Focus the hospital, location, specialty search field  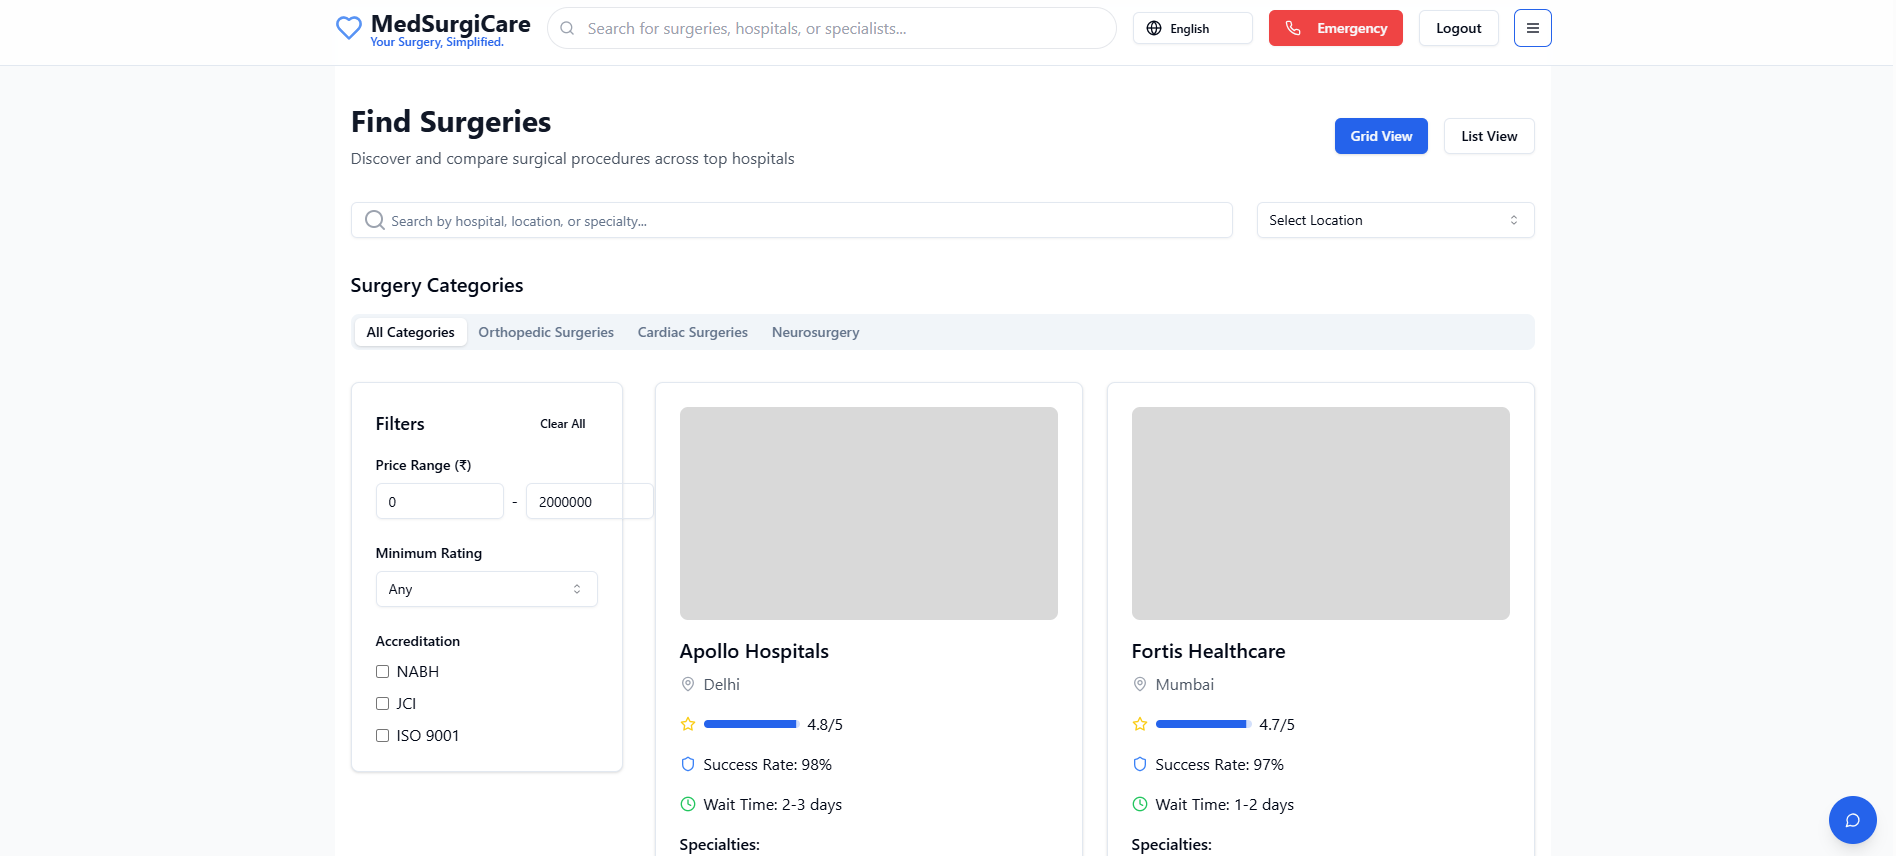pos(792,220)
